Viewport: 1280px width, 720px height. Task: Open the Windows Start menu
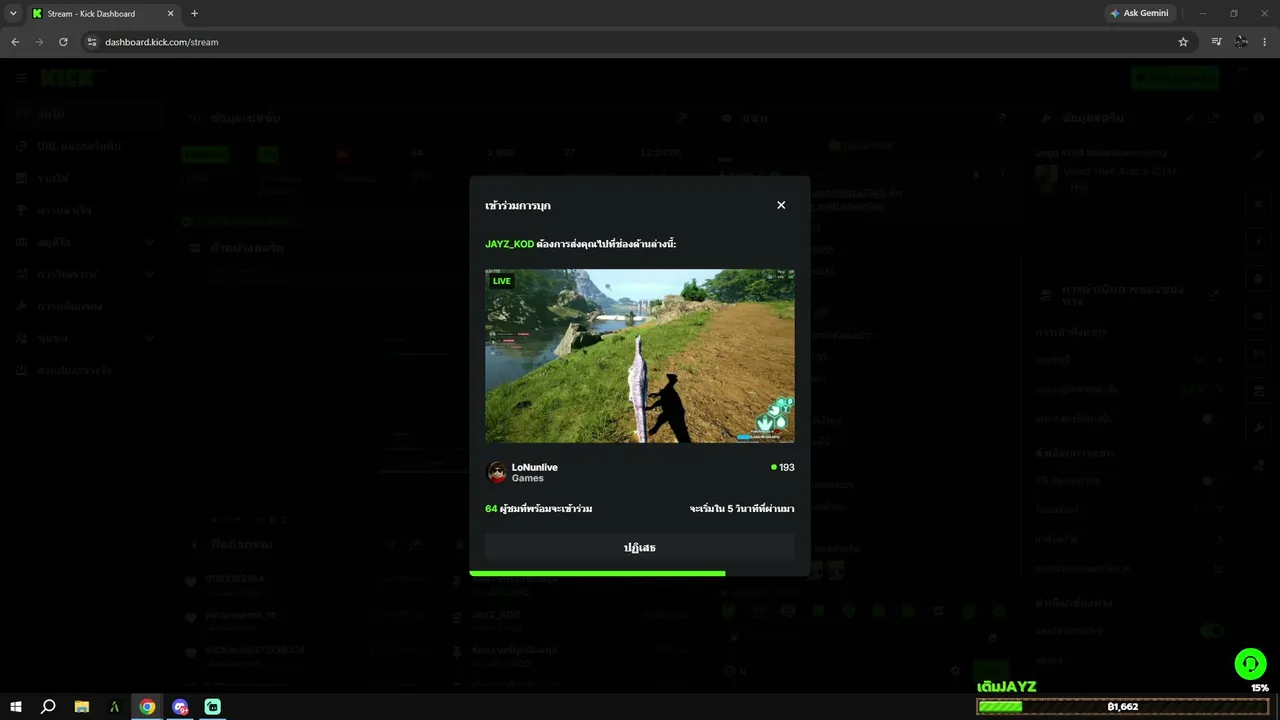16,706
